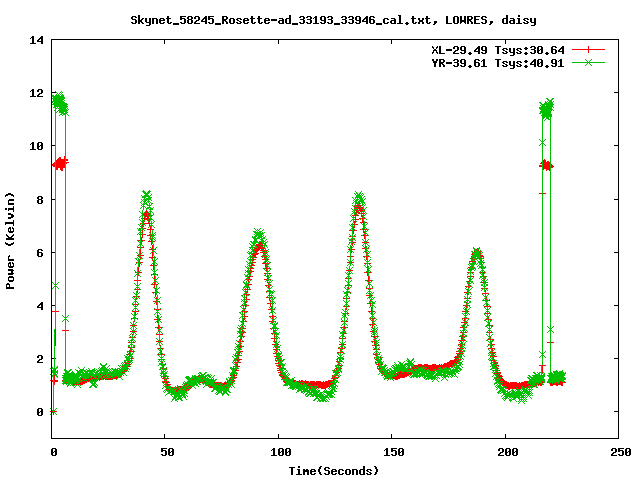Click the red calibration cluster near 217 seconds

click(x=547, y=165)
